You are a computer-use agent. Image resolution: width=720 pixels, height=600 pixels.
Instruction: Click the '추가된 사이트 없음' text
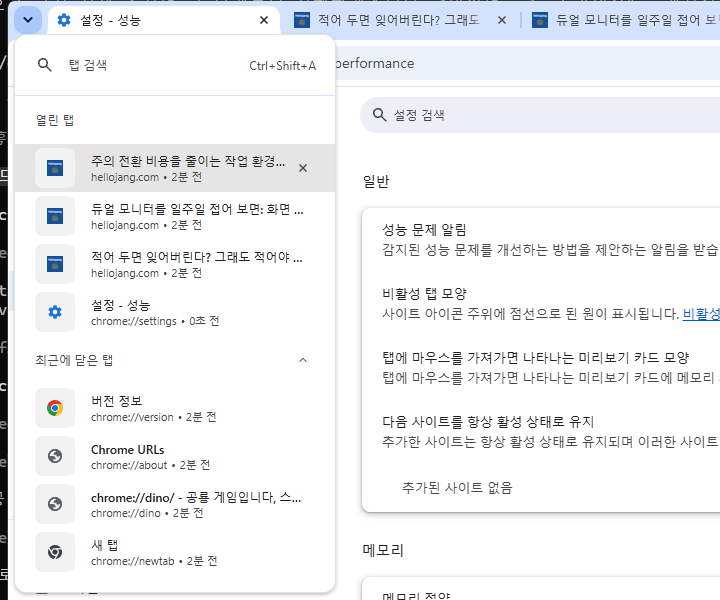(457, 488)
